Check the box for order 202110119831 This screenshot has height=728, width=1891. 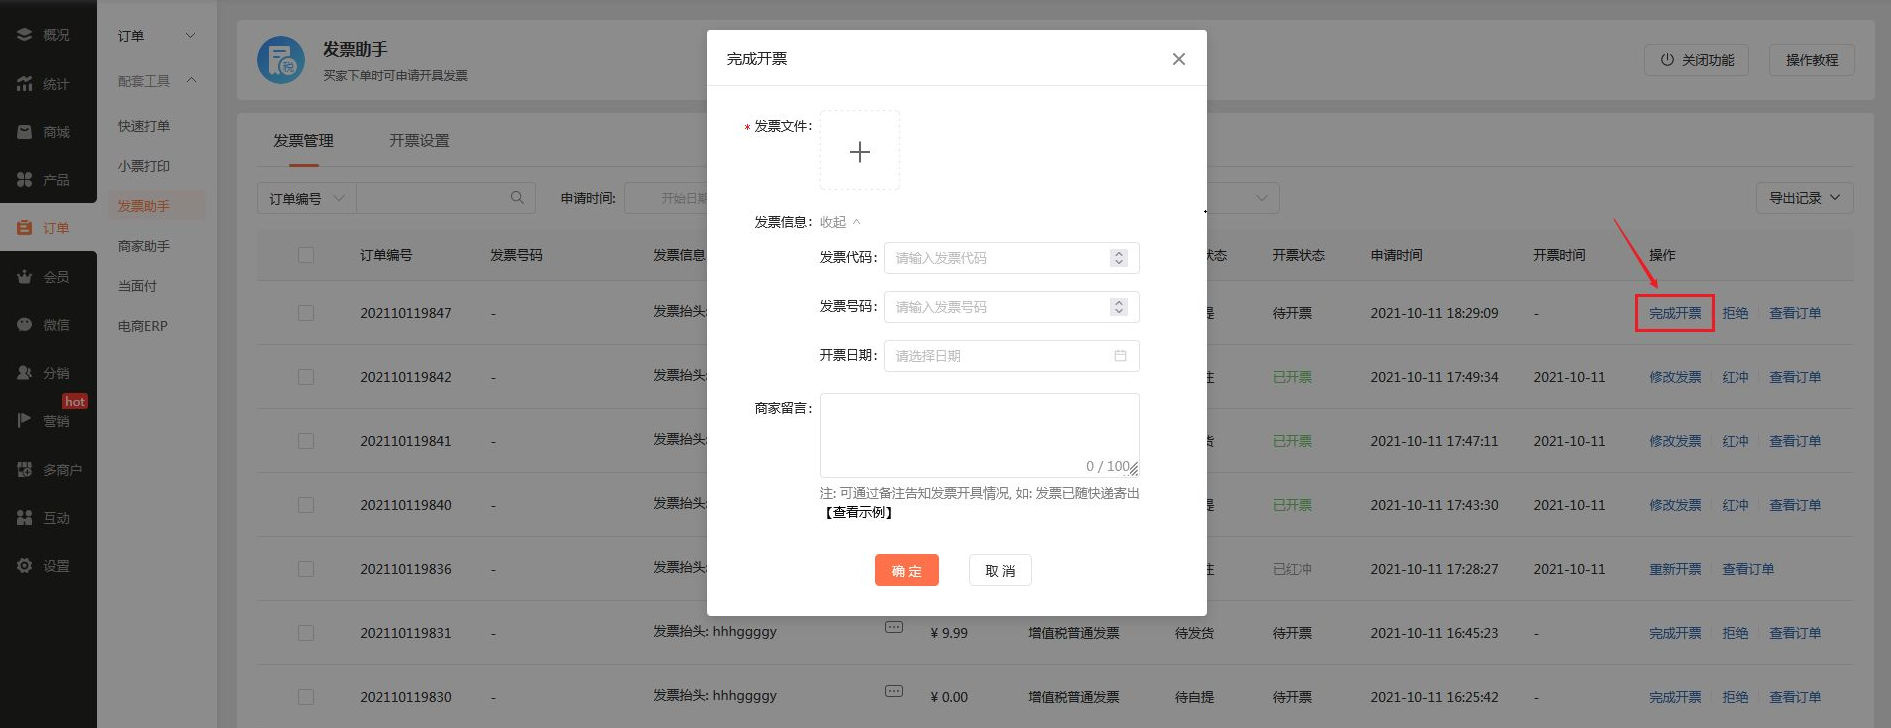click(306, 633)
